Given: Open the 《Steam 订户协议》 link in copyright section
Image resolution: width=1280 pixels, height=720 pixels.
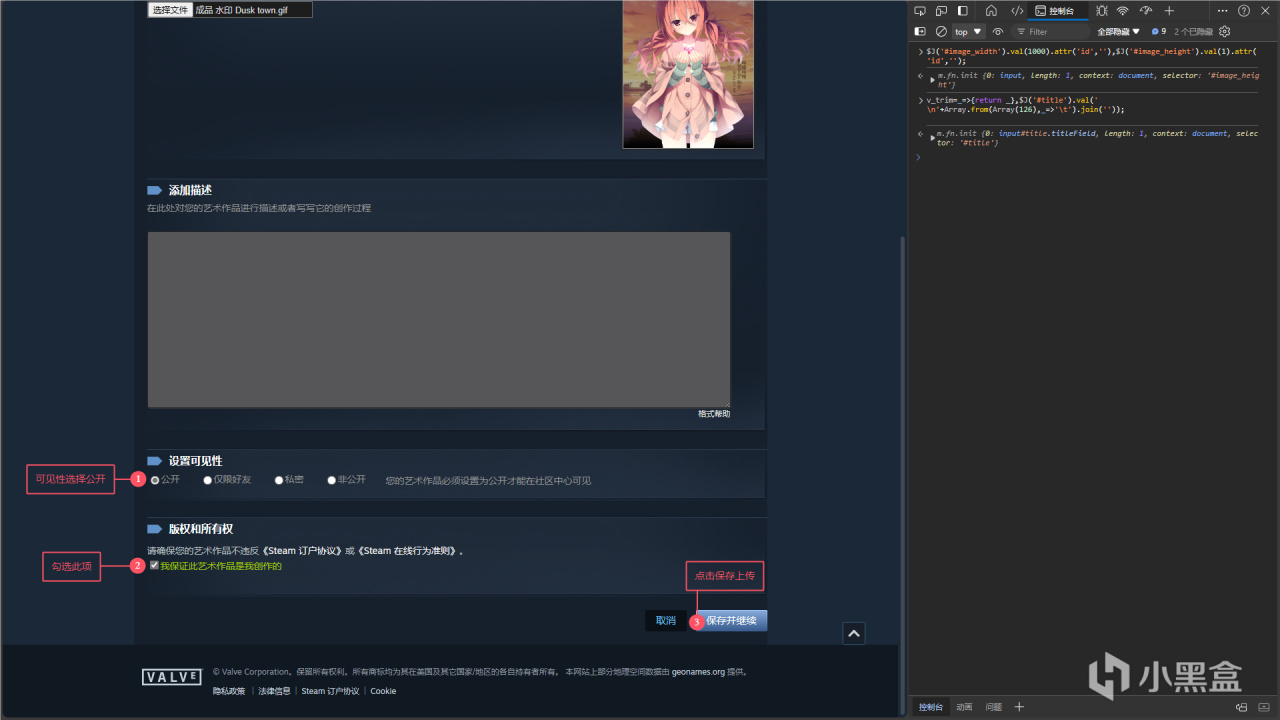Looking at the screenshot, I should 300,551.
